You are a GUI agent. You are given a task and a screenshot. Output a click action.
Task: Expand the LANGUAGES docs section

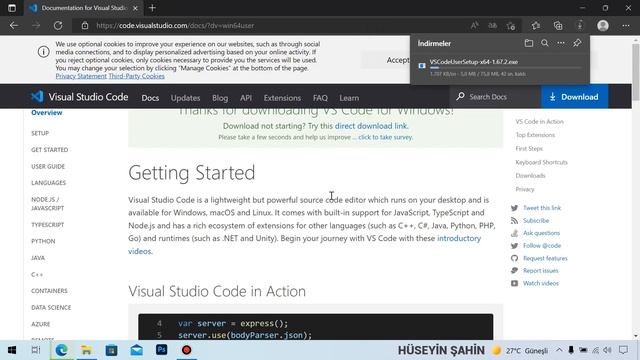tap(48, 183)
